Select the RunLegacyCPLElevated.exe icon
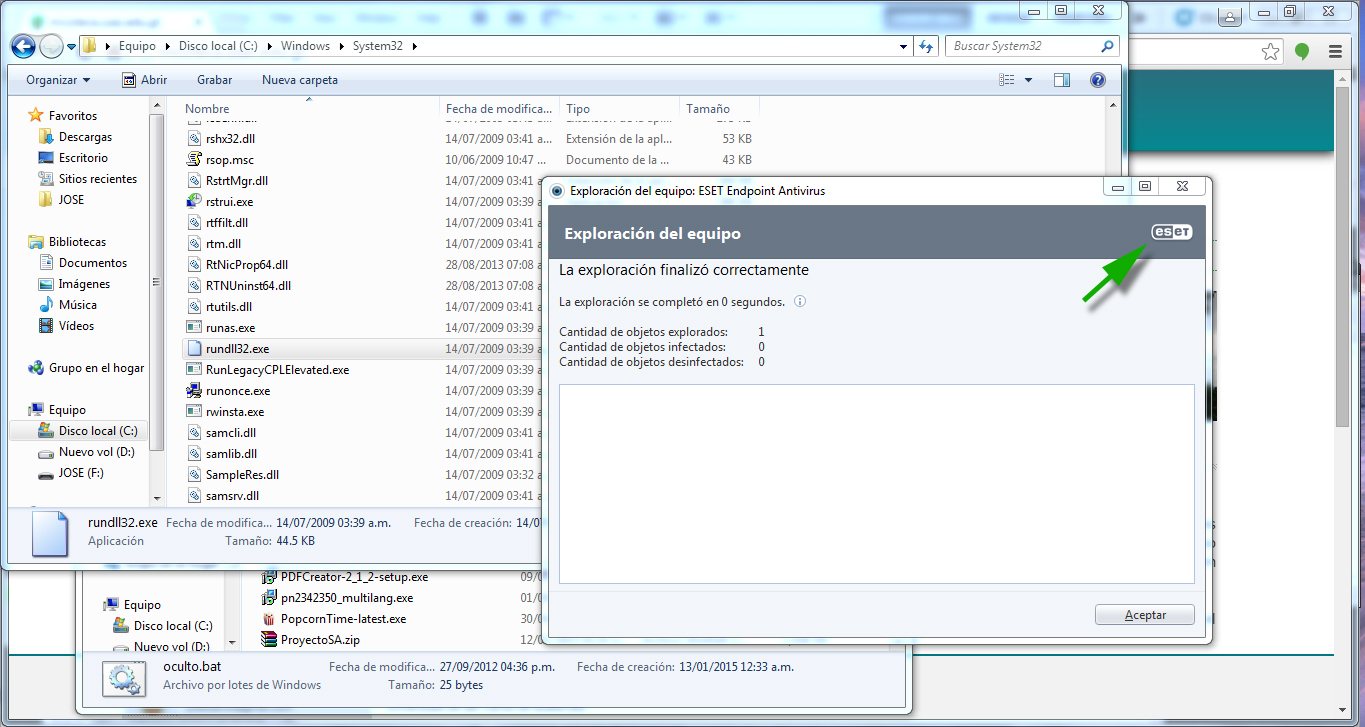This screenshot has width=1365, height=727. 195,370
